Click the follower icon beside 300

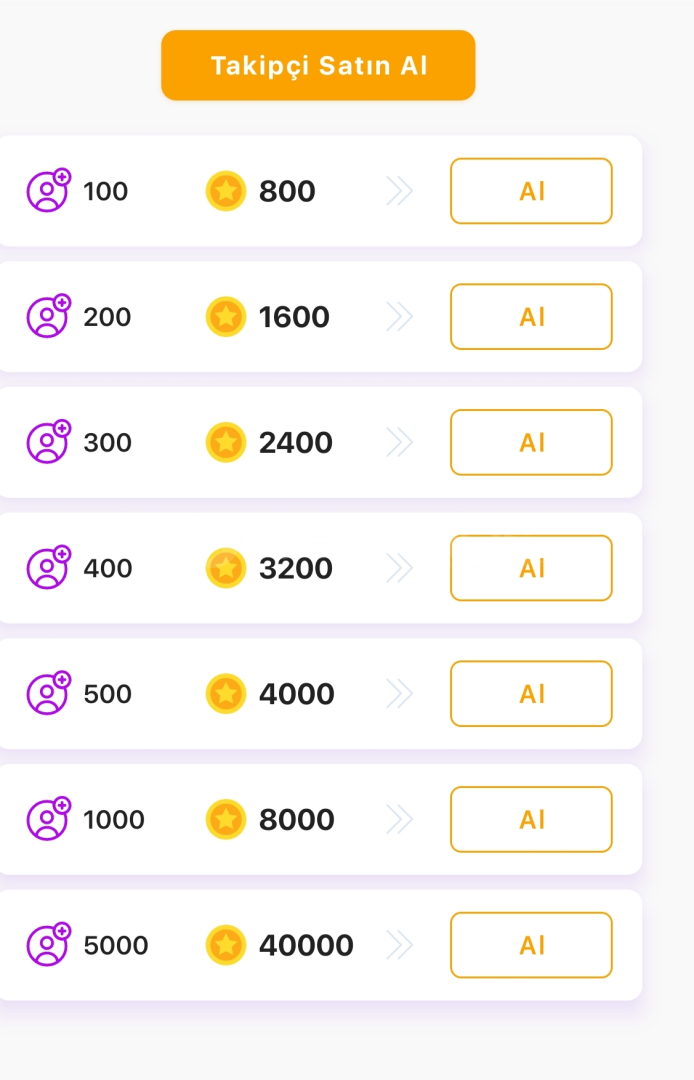coord(48,442)
